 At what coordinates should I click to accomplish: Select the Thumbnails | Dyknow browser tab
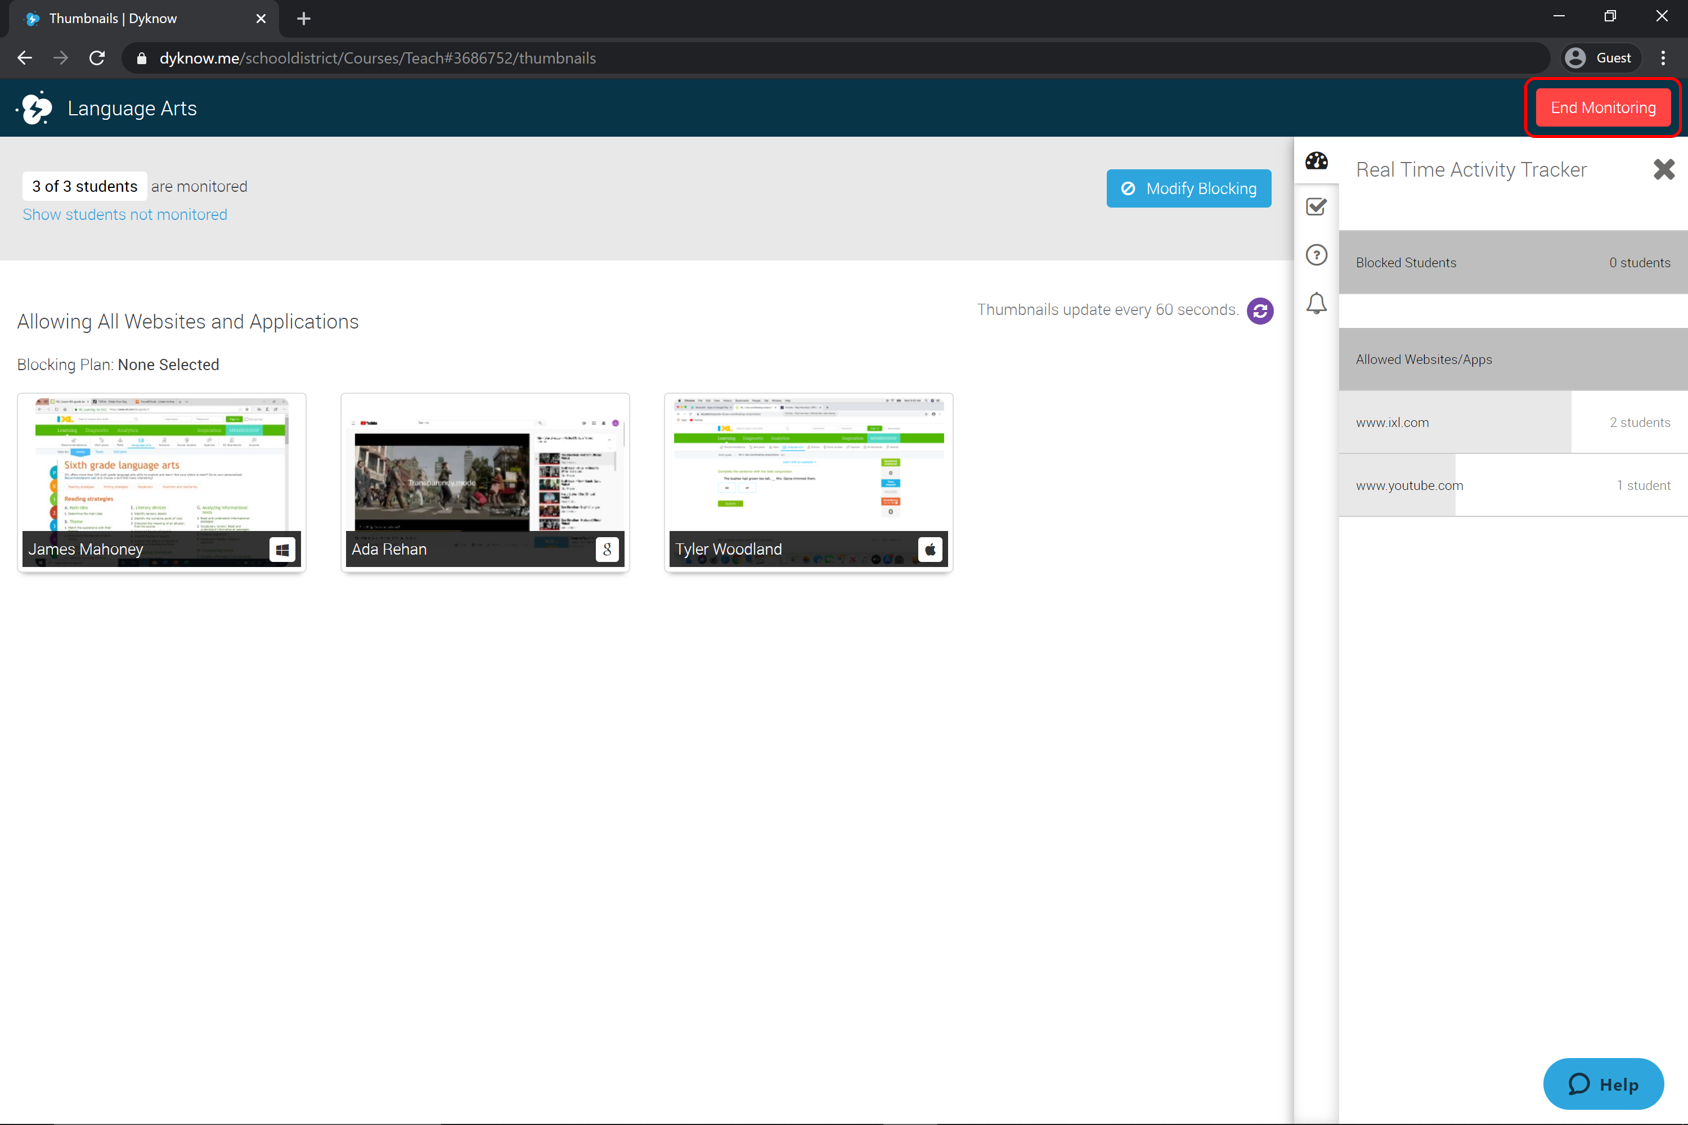145,18
